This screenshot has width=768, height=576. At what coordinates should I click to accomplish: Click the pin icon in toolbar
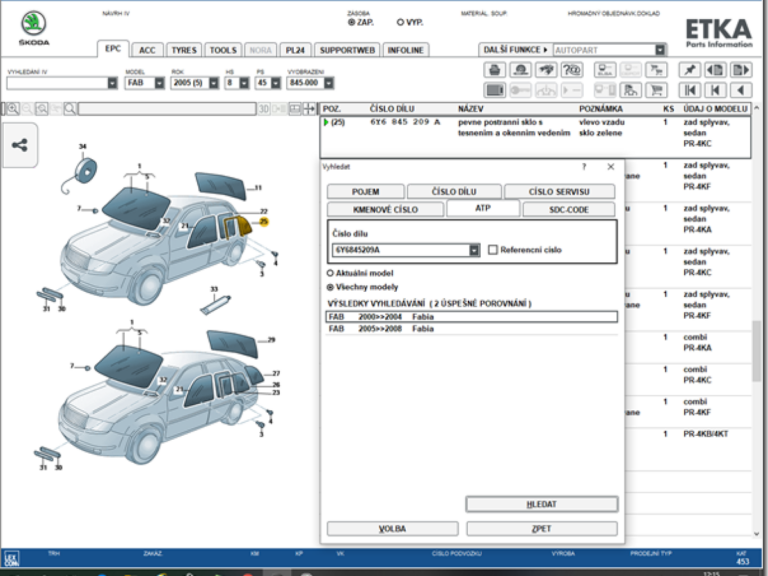(x=689, y=70)
